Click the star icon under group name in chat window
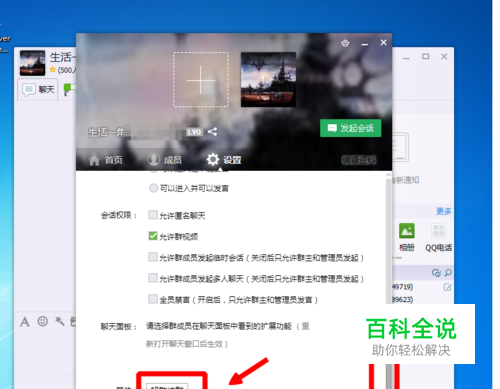The image size is (500, 389). point(53,70)
